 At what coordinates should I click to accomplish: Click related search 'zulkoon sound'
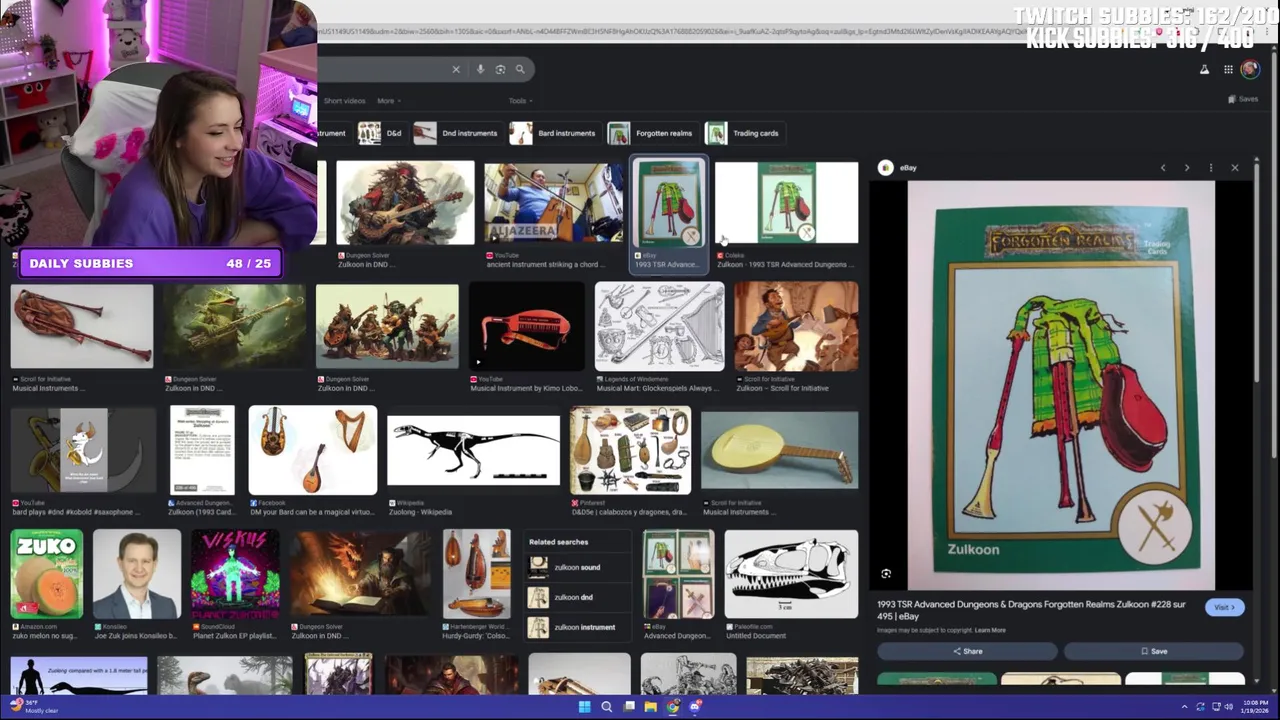point(576,567)
